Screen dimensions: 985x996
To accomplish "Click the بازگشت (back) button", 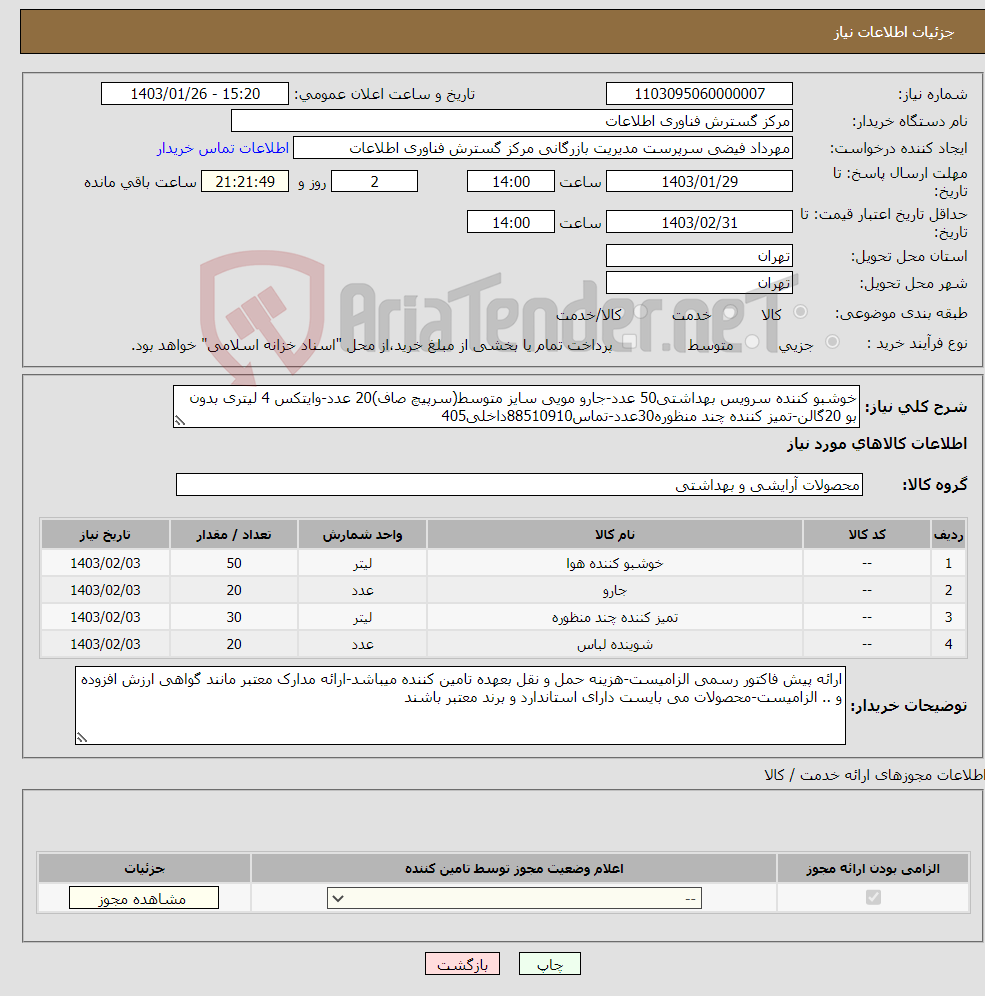I will (x=462, y=964).
